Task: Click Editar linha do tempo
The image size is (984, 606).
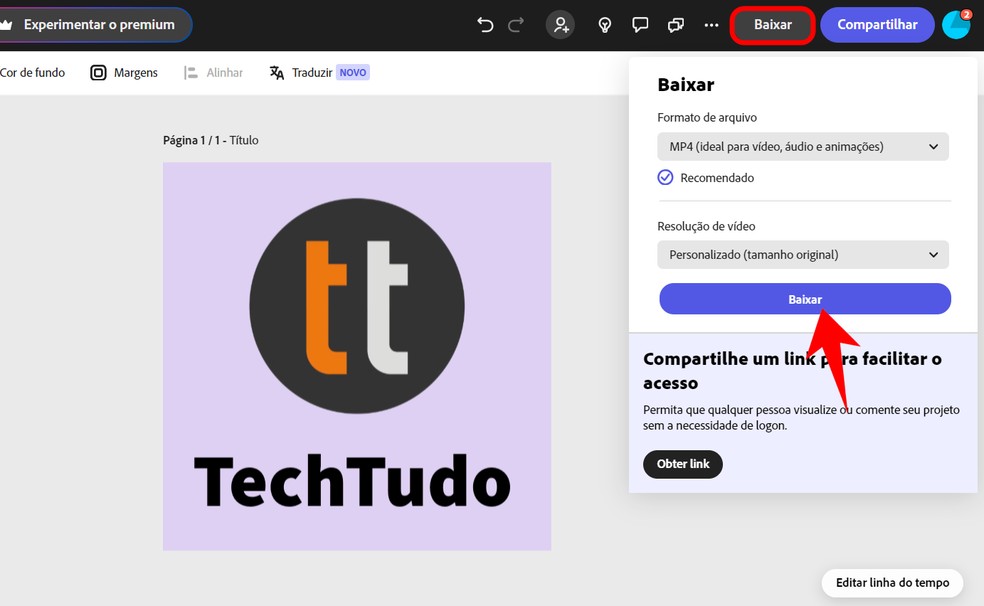Action: 891,583
